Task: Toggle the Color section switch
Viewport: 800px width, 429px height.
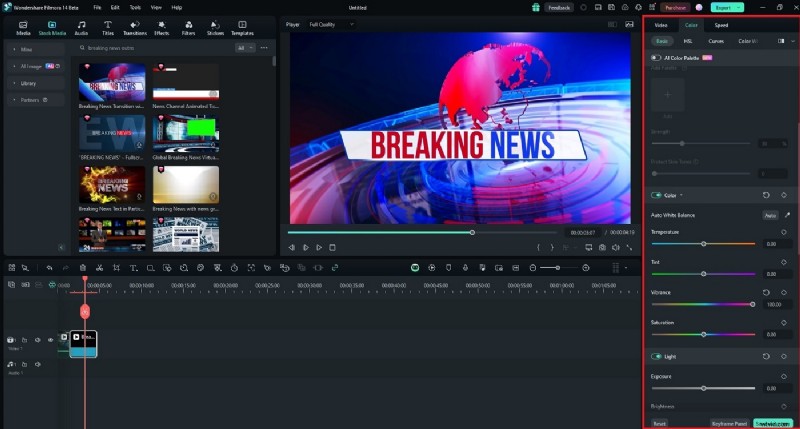Action: pyautogui.click(x=656, y=195)
